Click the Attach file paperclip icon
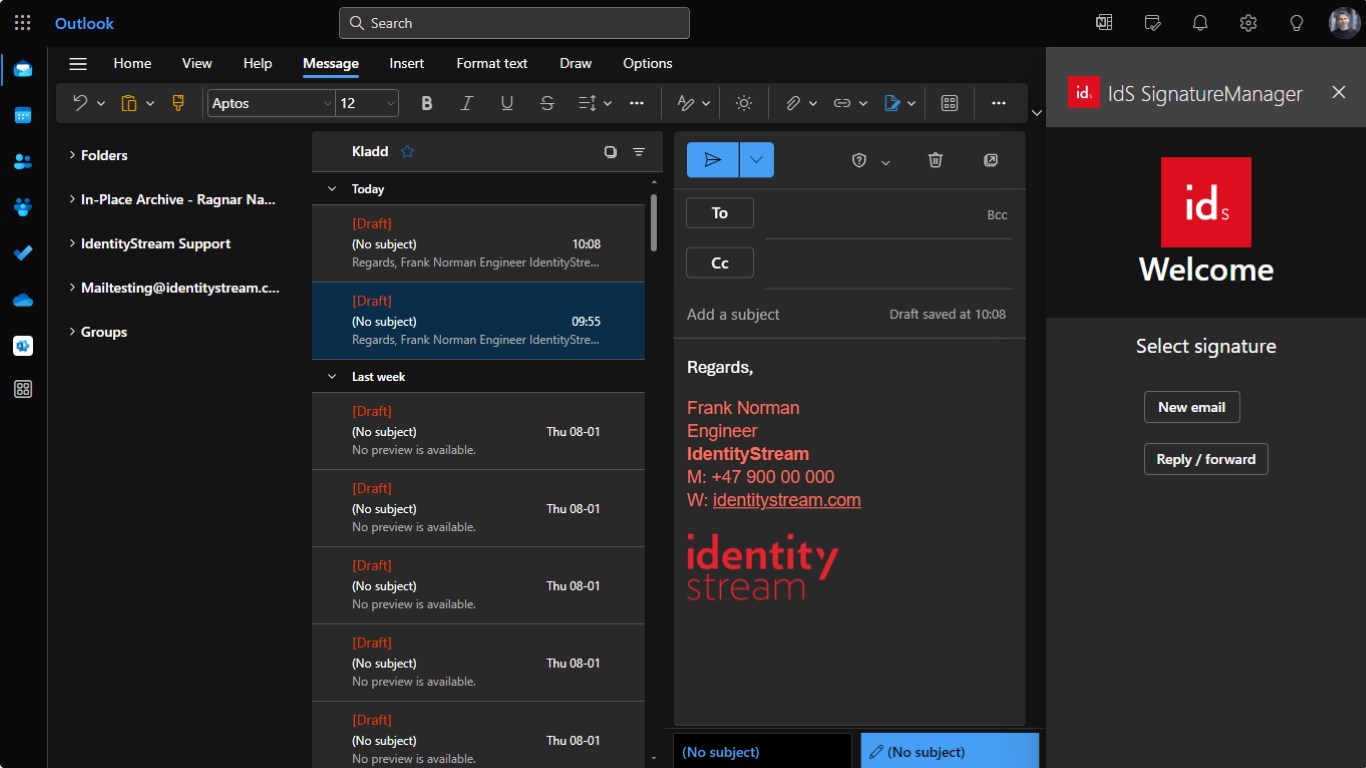This screenshot has width=1366, height=768. click(x=792, y=103)
